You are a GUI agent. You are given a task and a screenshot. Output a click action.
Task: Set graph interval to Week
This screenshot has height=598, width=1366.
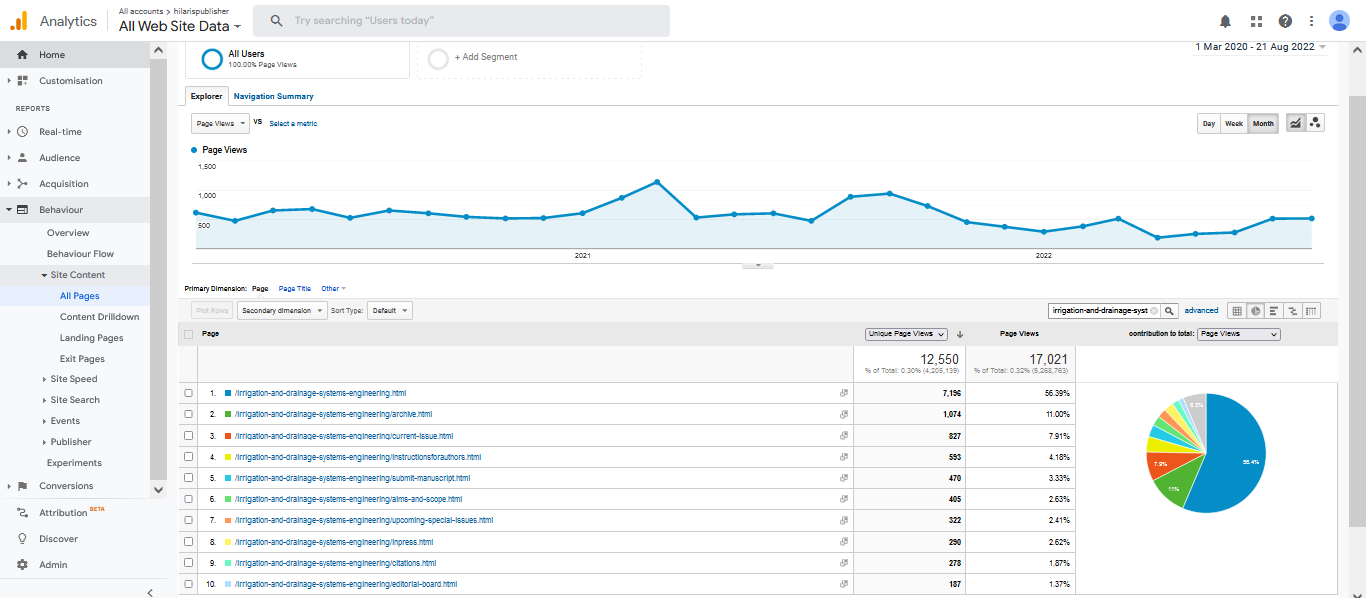tap(1234, 123)
